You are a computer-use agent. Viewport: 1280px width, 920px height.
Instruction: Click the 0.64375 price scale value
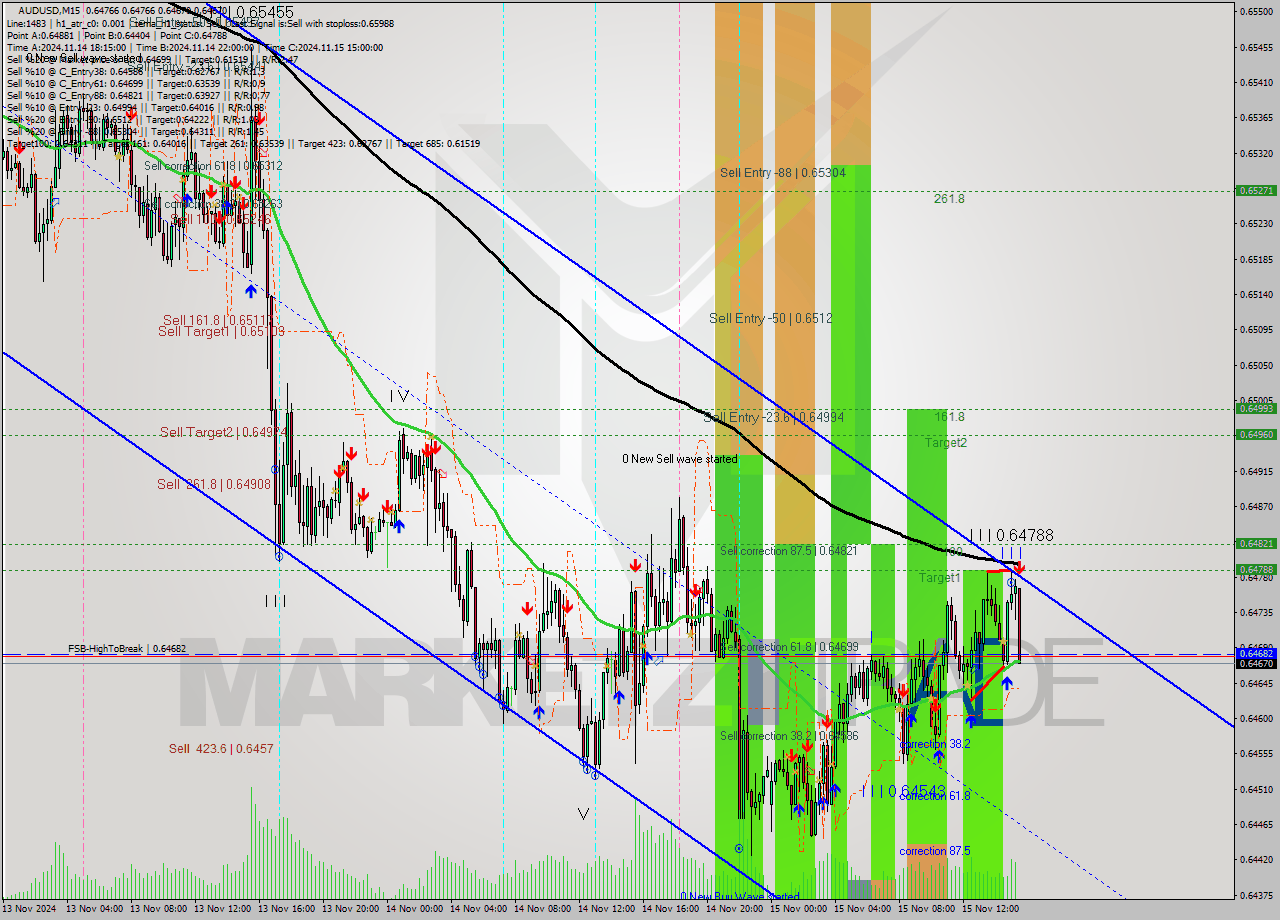[x=1255, y=895]
